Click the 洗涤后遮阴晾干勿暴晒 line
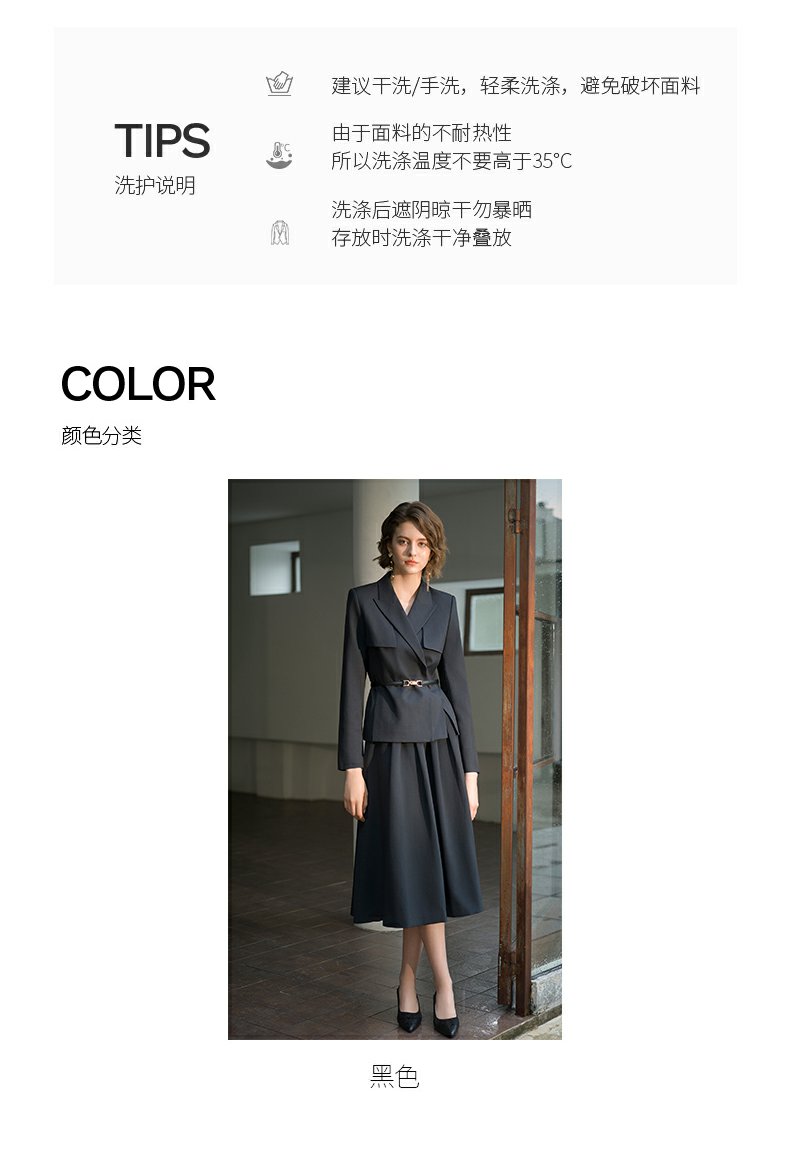This screenshot has height=1176, width=790. (431, 209)
